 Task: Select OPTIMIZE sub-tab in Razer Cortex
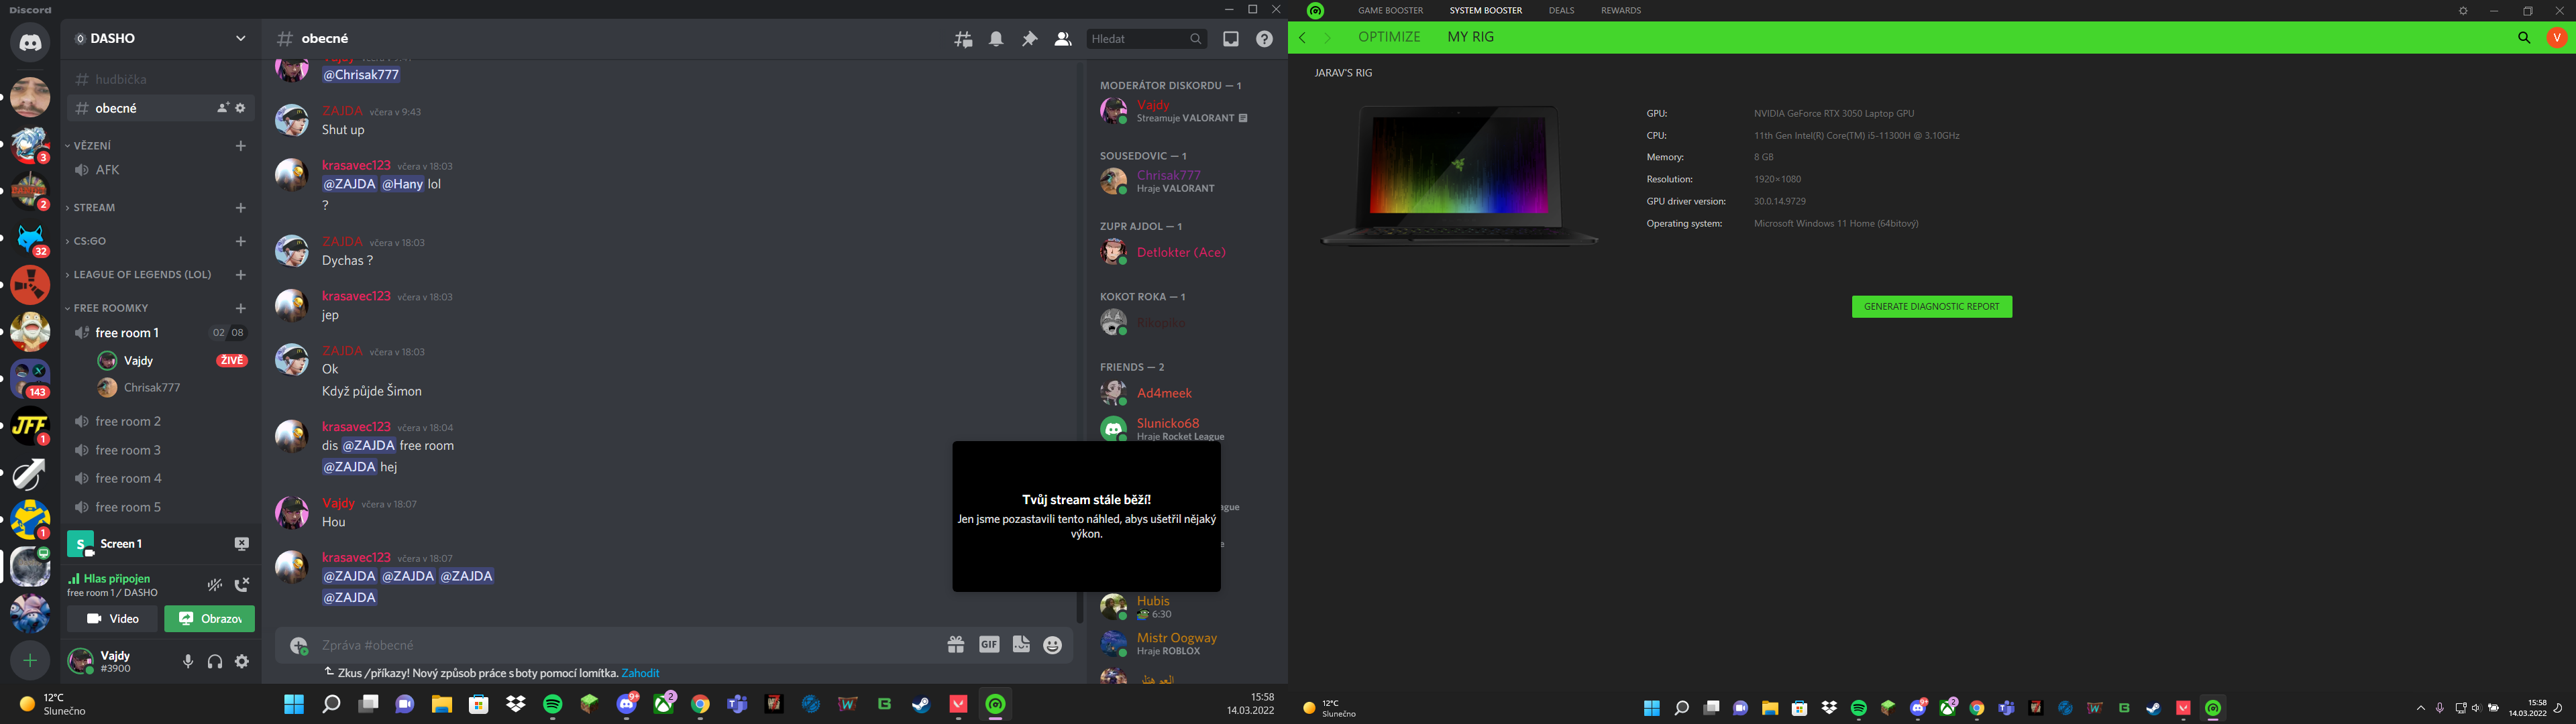click(x=1389, y=37)
